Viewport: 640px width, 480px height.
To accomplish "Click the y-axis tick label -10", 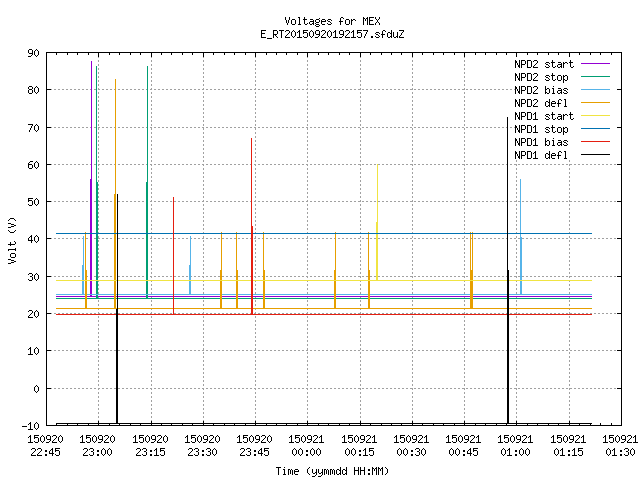I will click(x=31, y=426).
